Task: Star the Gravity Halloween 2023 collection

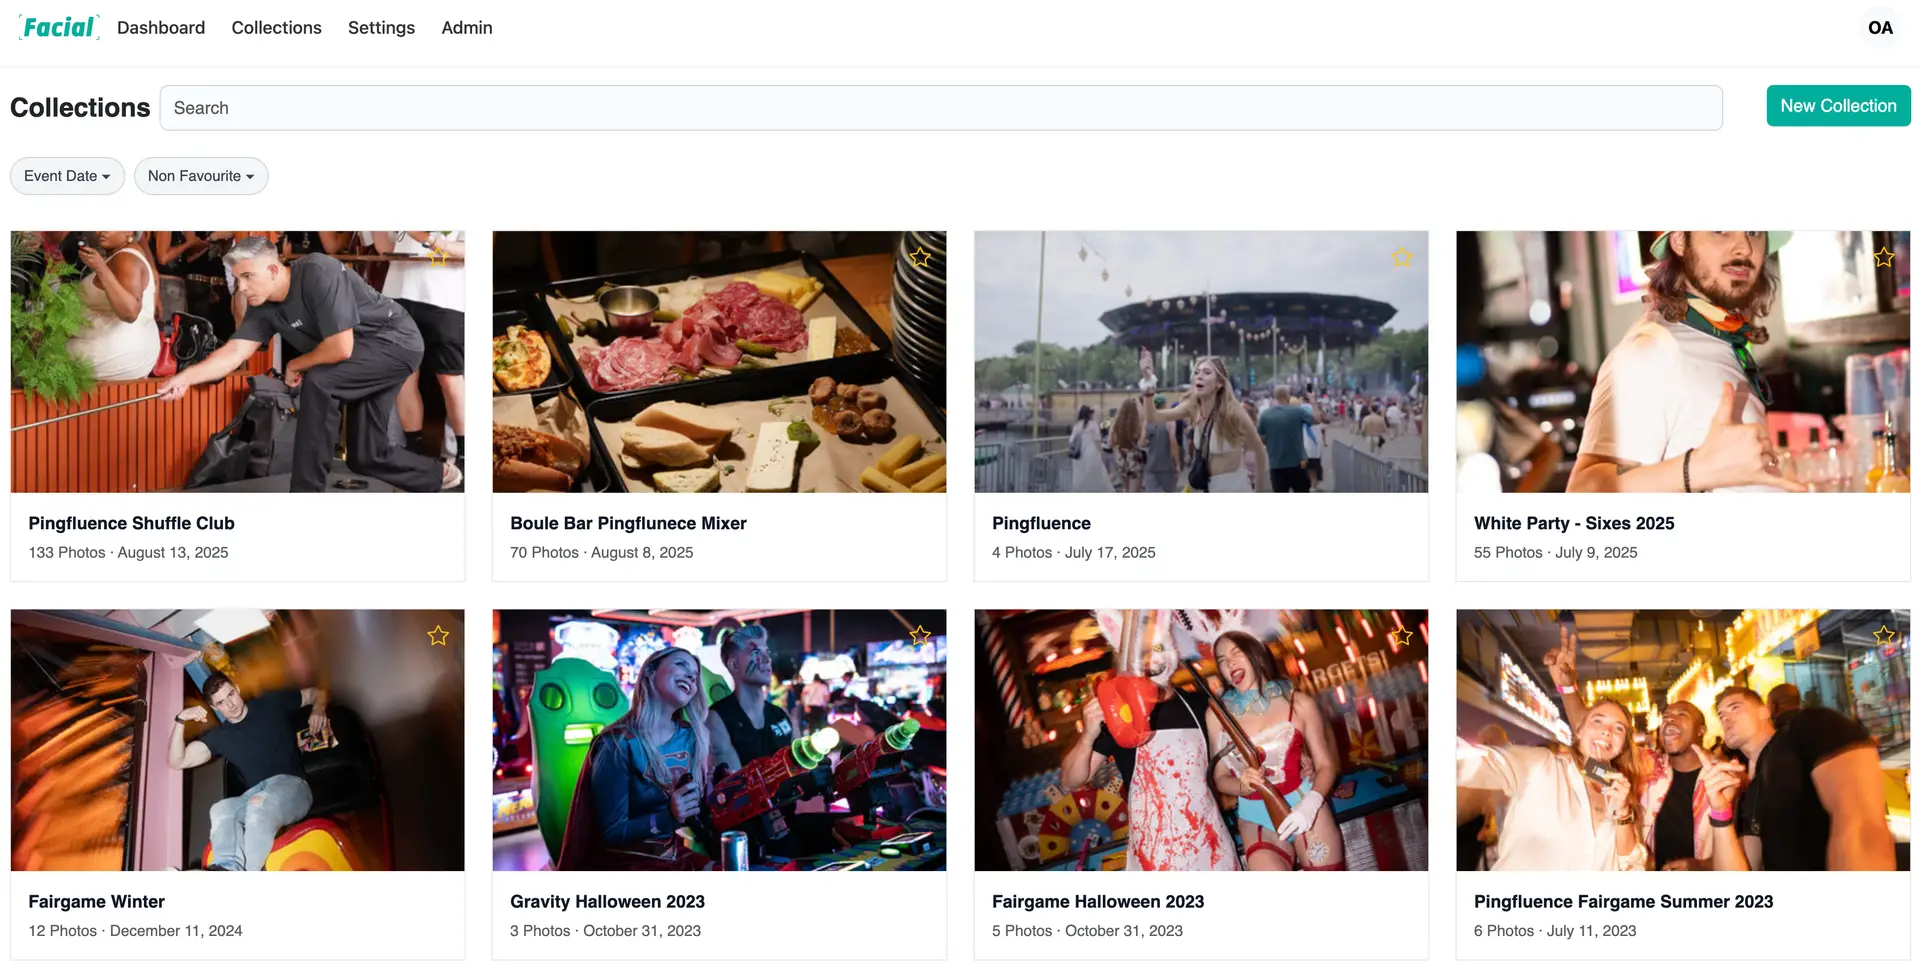Action: click(920, 635)
